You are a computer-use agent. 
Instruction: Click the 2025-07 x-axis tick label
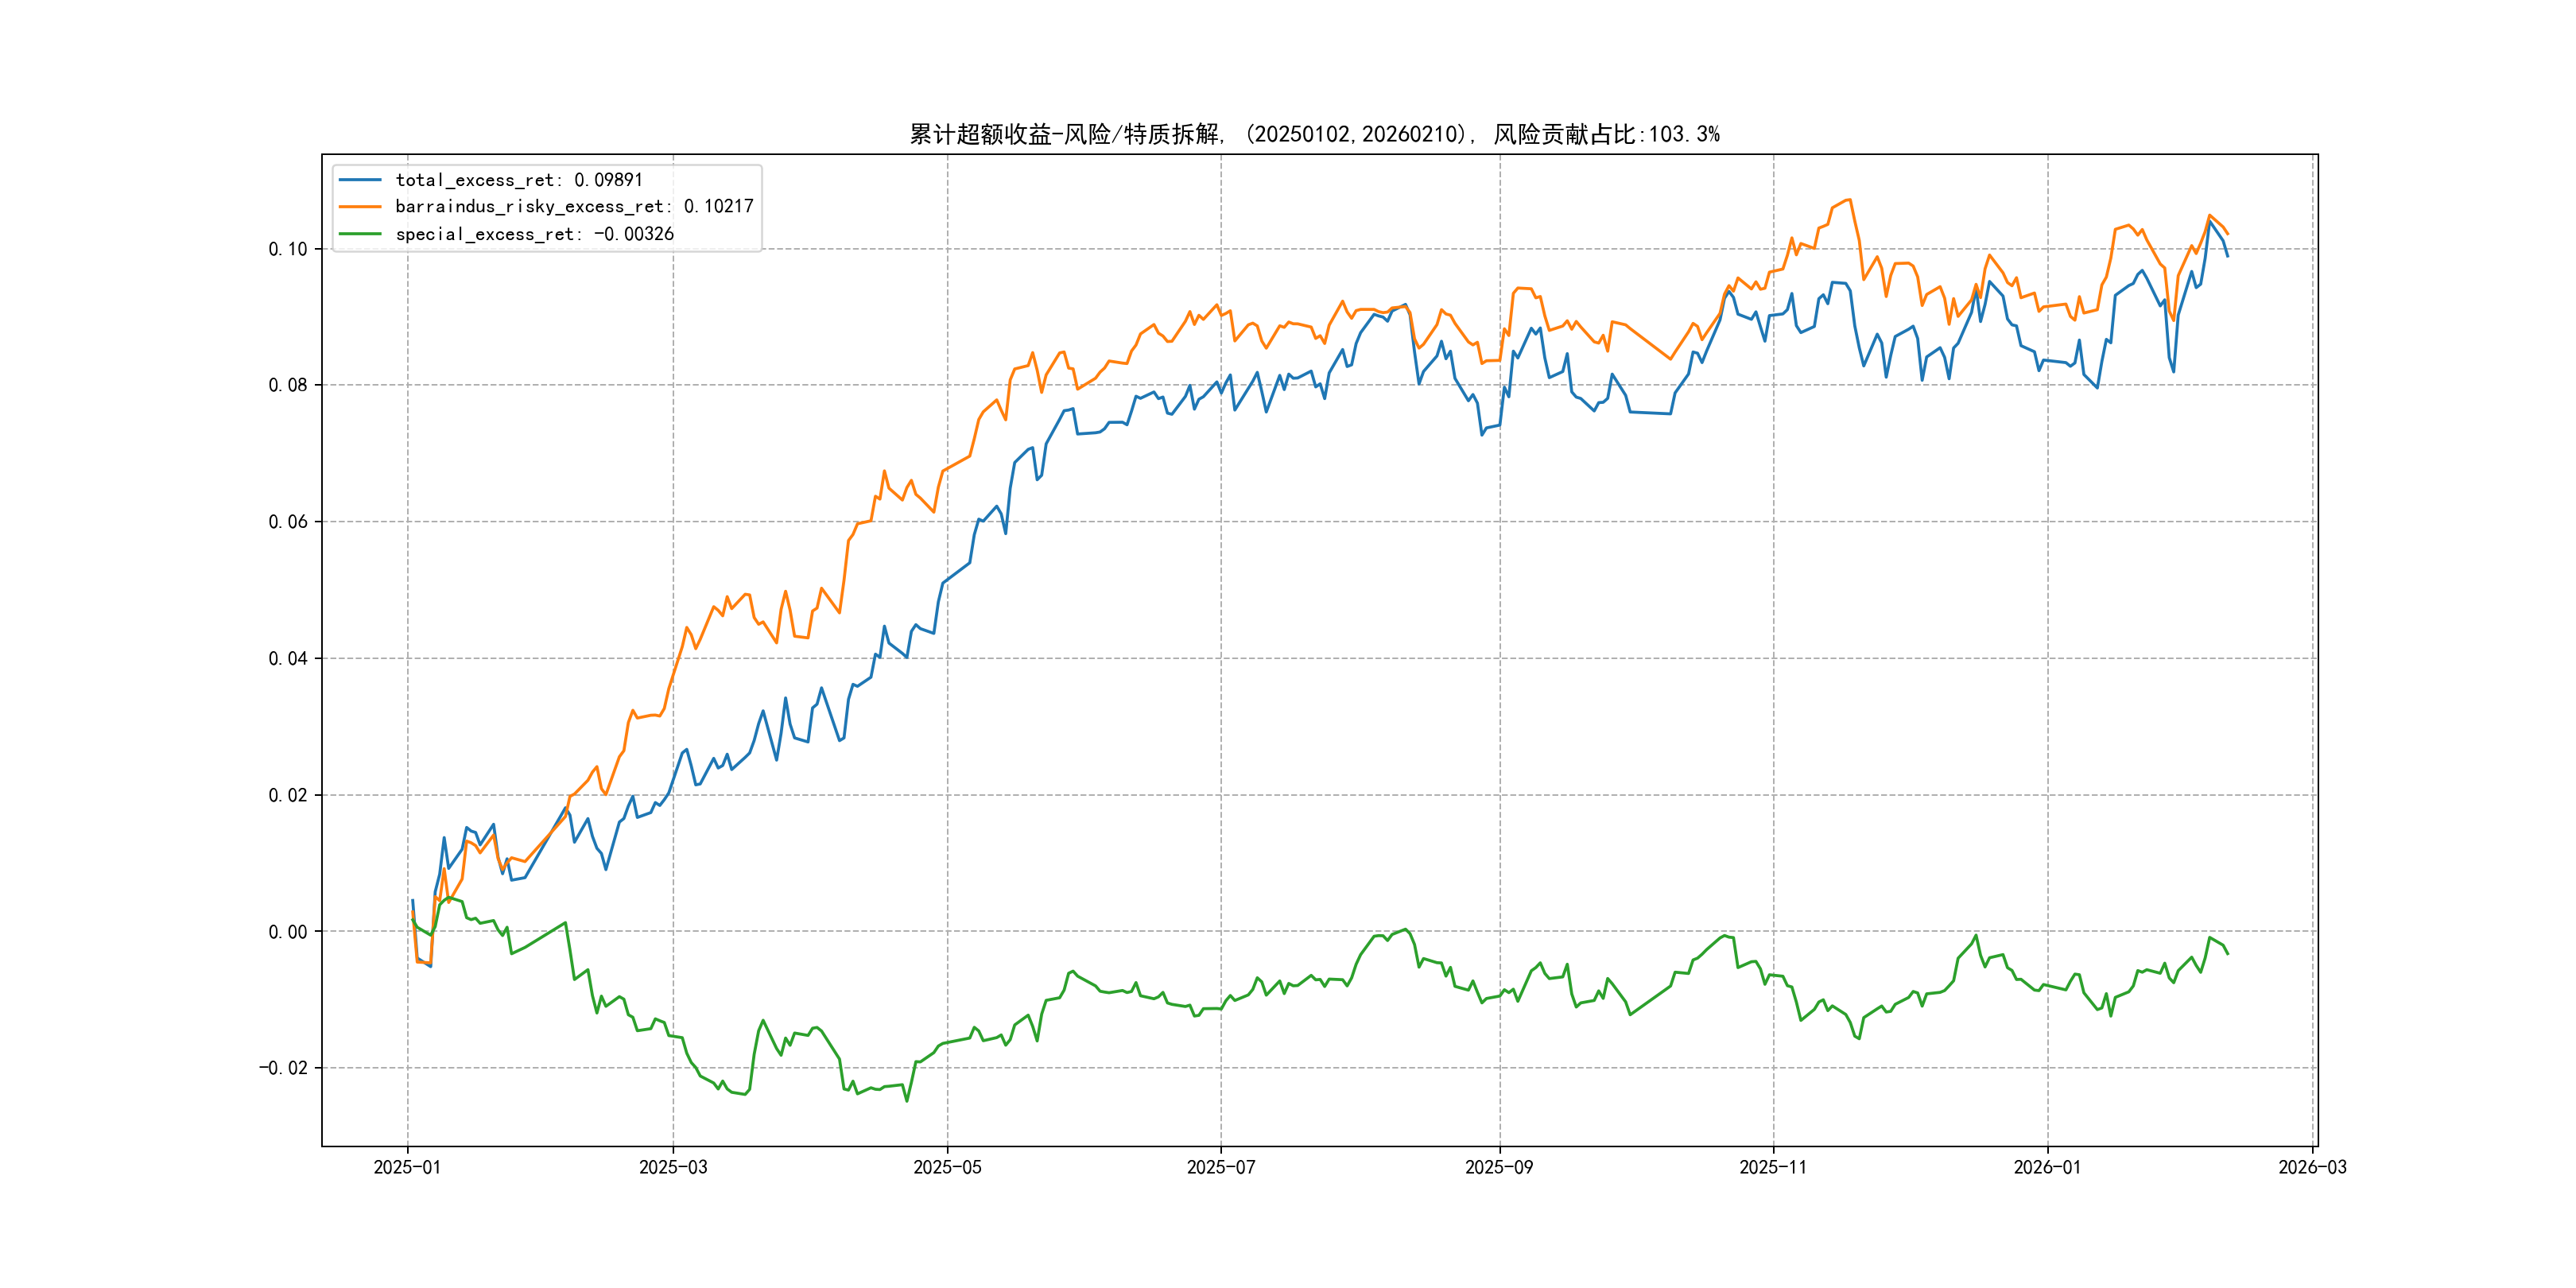click(x=1220, y=1167)
